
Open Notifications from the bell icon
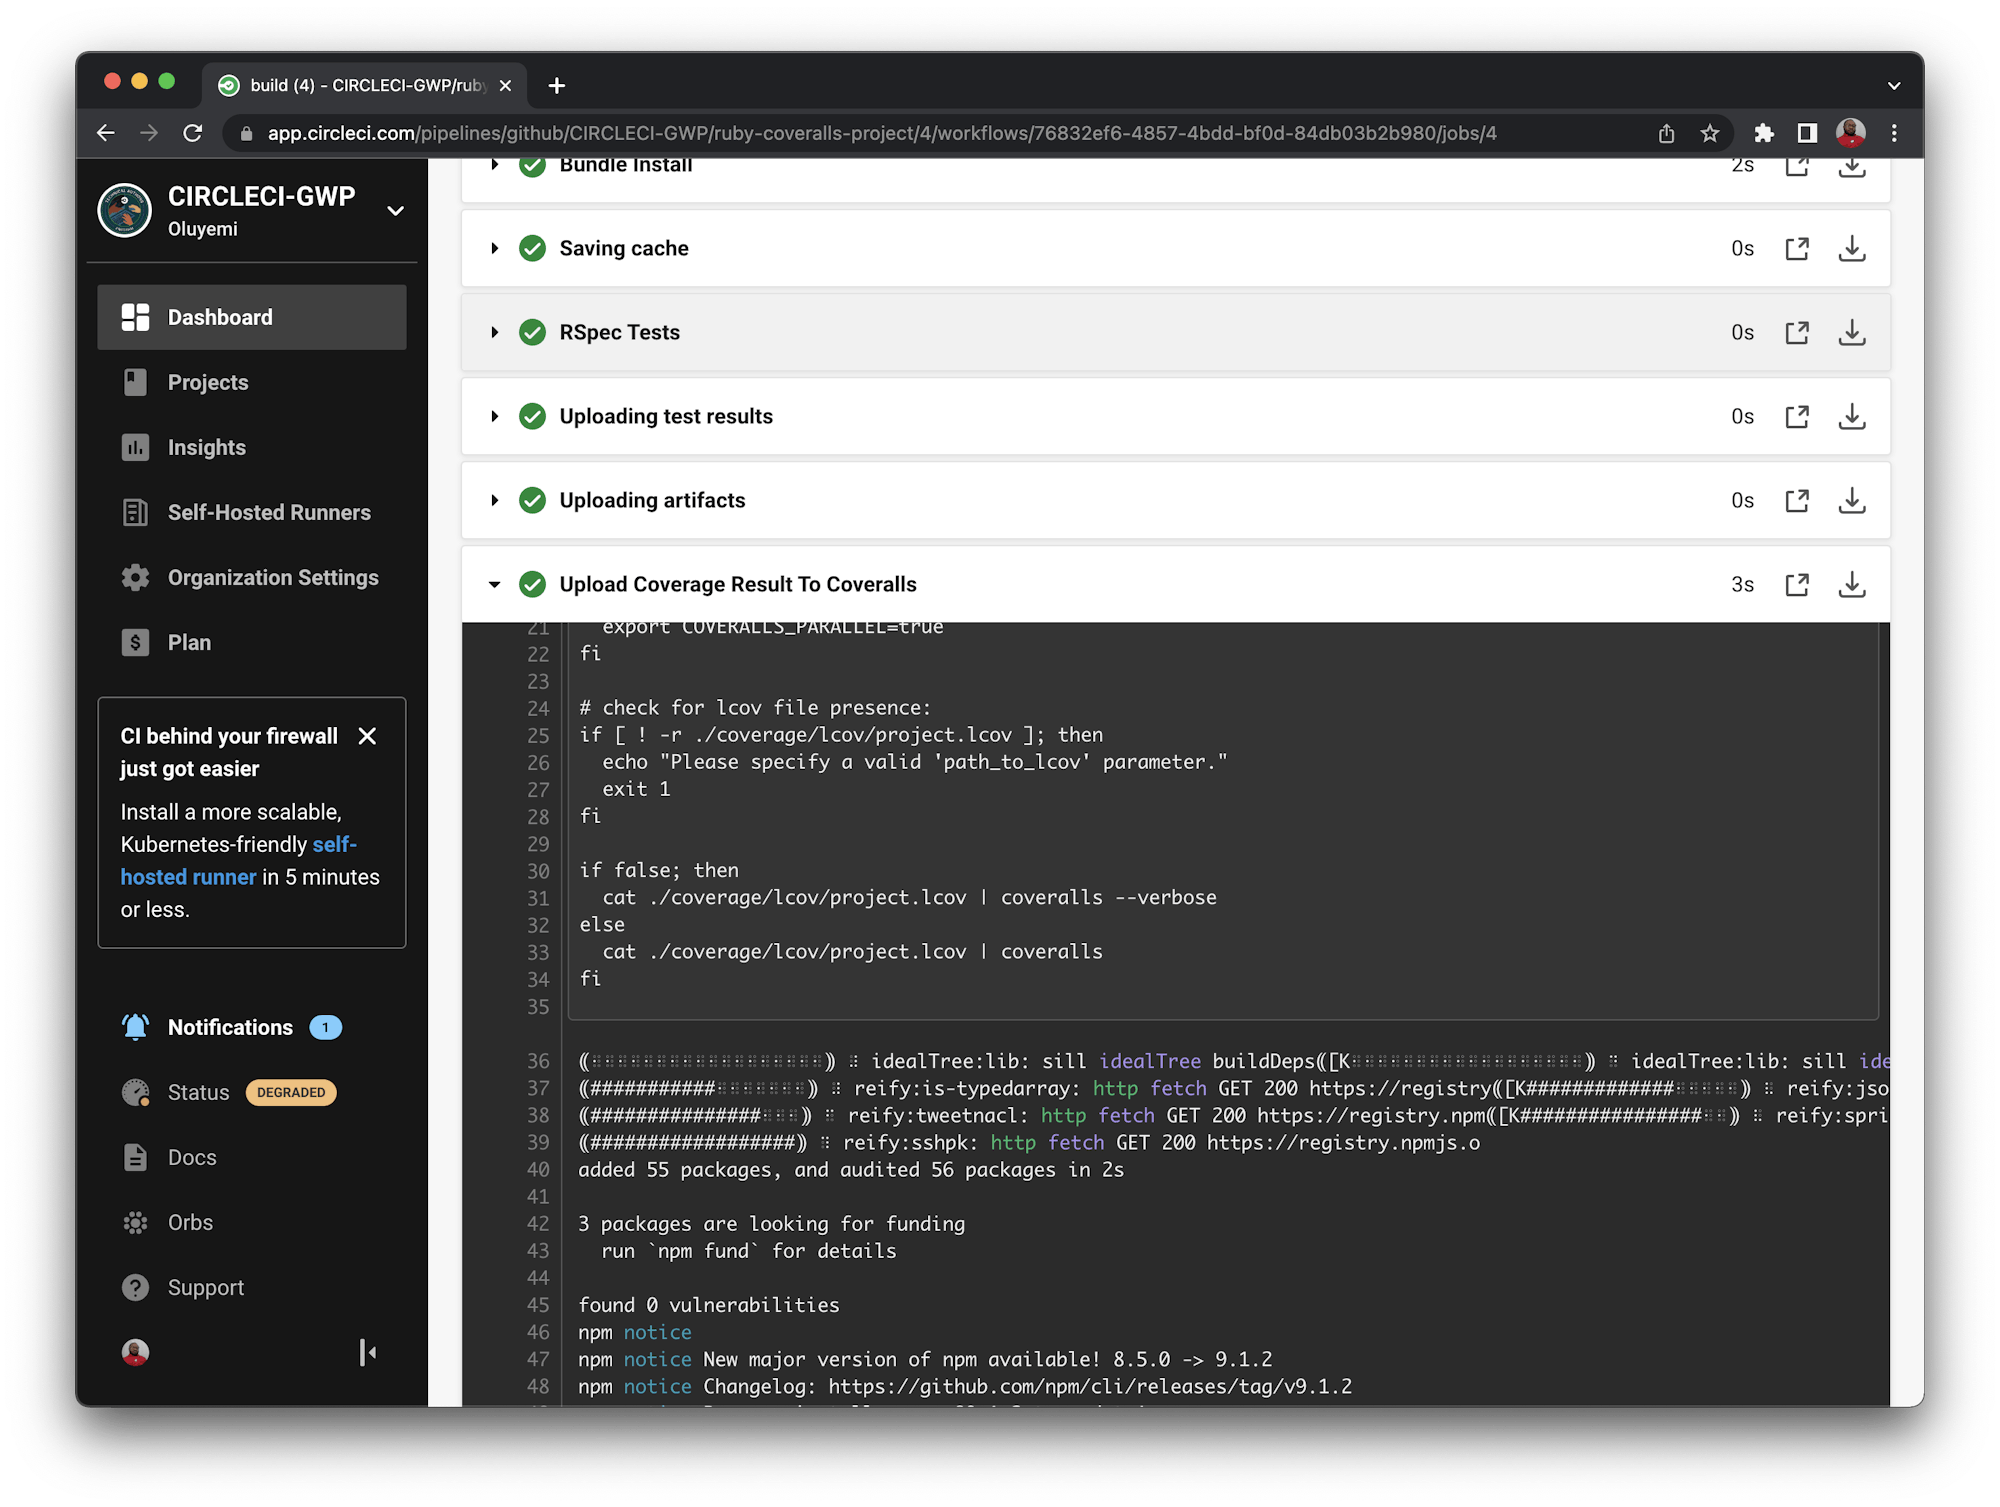[x=135, y=1027]
